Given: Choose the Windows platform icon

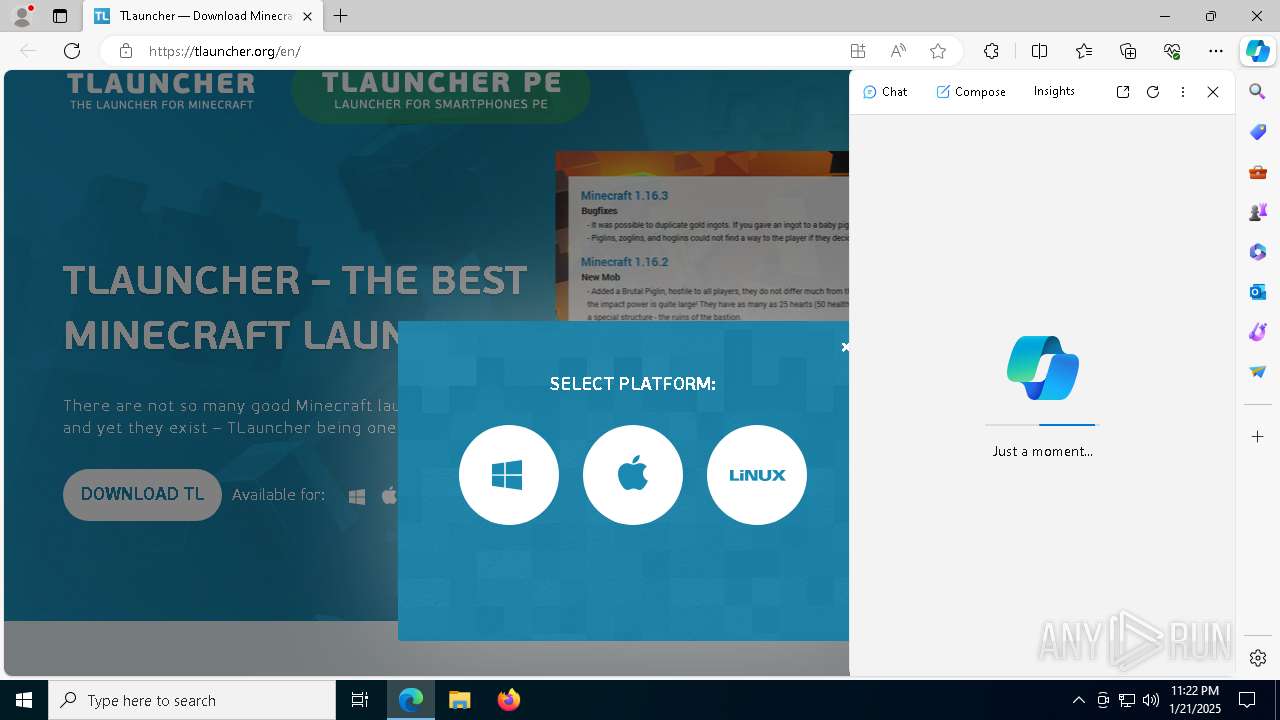Looking at the screenshot, I should point(509,475).
